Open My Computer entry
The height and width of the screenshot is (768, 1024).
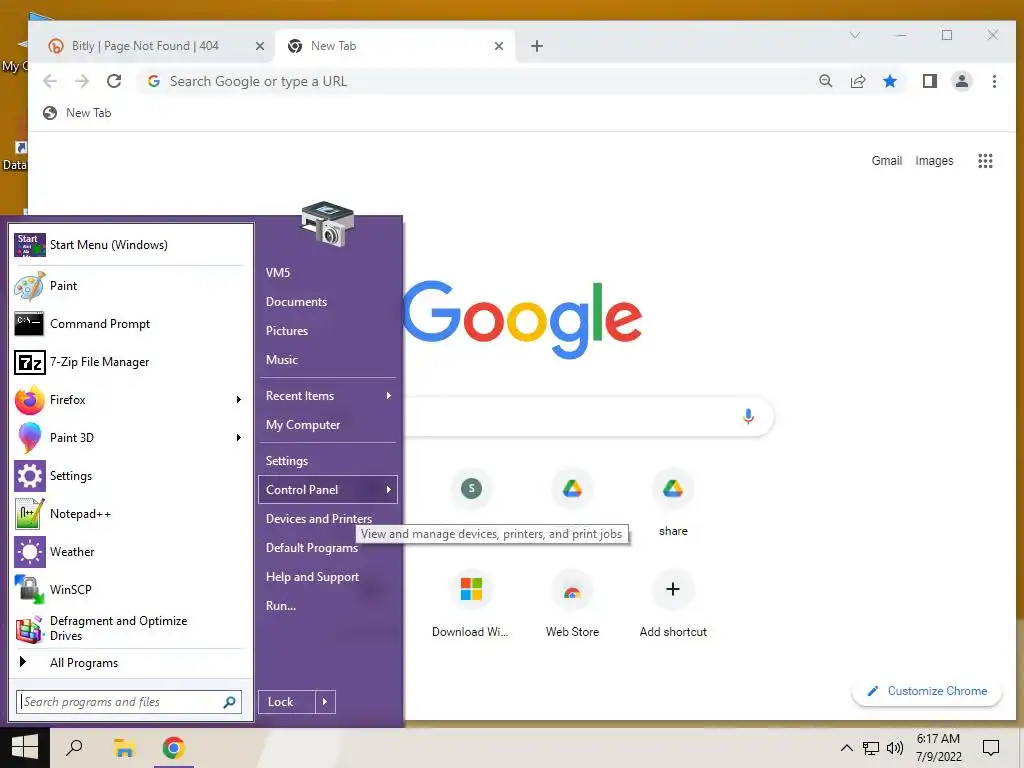(x=328, y=424)
